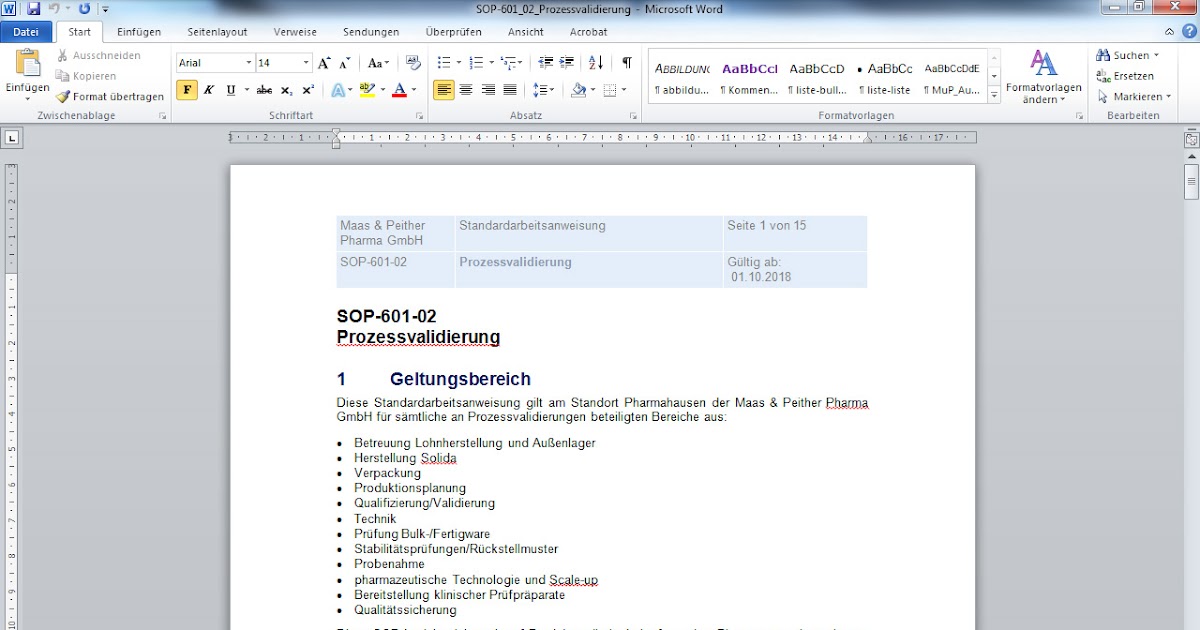Open text effects icon
Viewport: 1200px width, 630px height.
pyautogui.click(x=337, y=90)
